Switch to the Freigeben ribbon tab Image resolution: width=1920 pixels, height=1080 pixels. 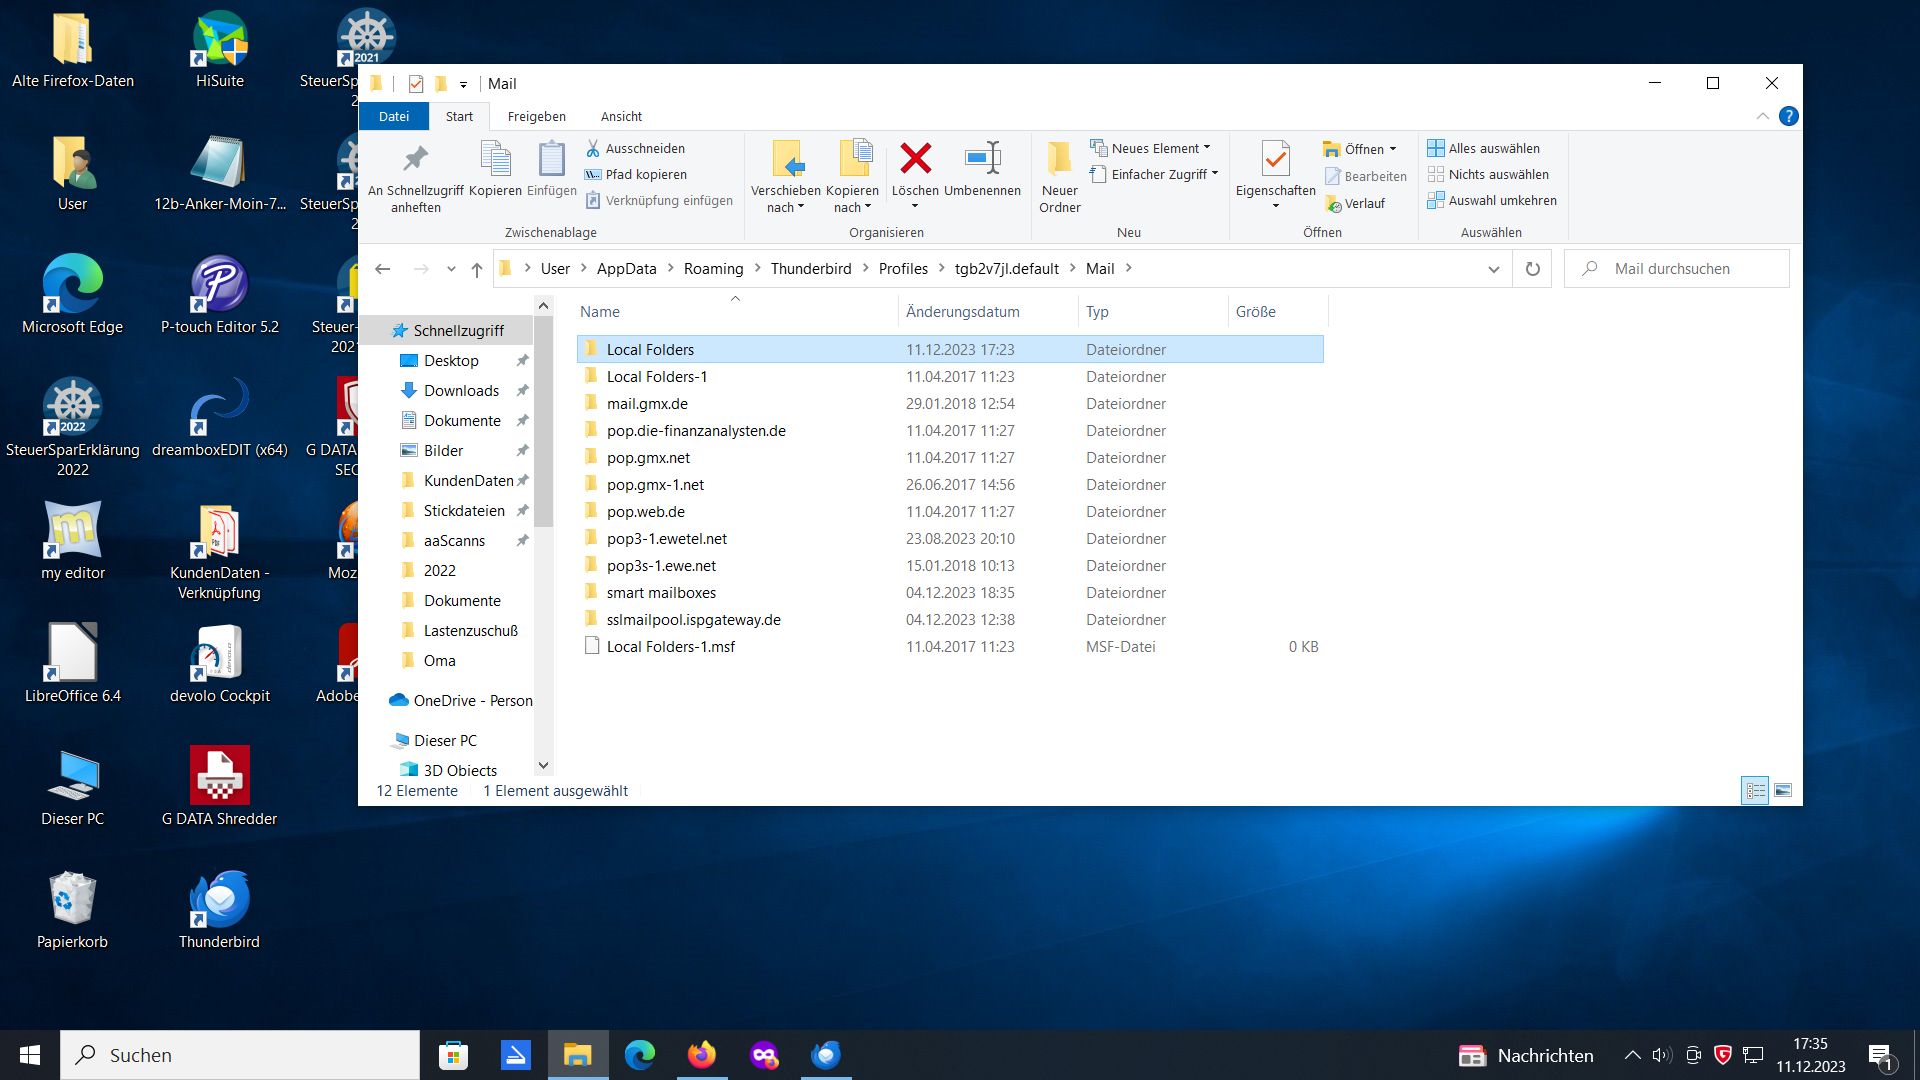click(536, 117)
